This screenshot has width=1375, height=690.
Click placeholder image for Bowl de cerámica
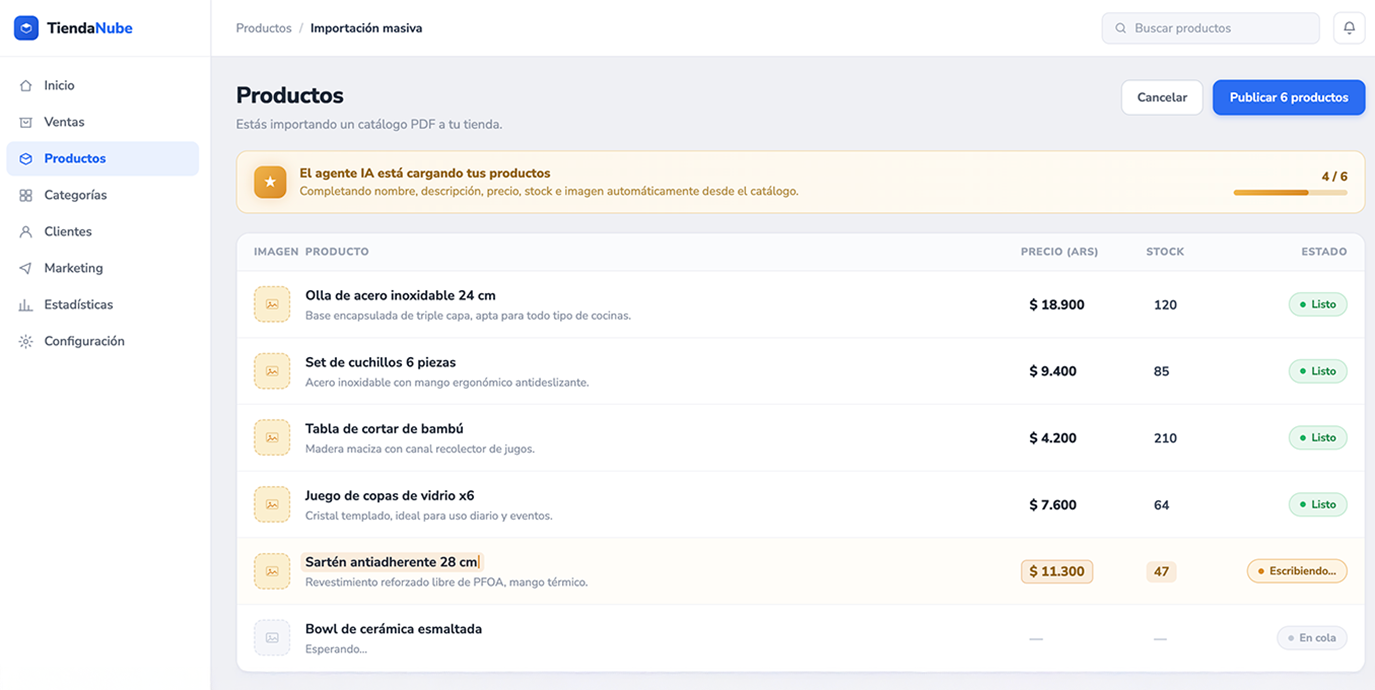pyautogui.click(x=272, y=638)
